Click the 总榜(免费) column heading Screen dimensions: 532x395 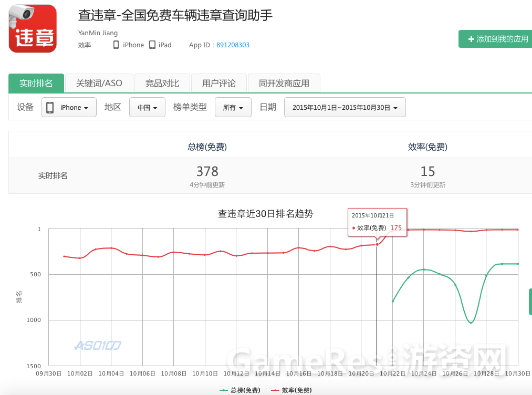pos(207,147)
